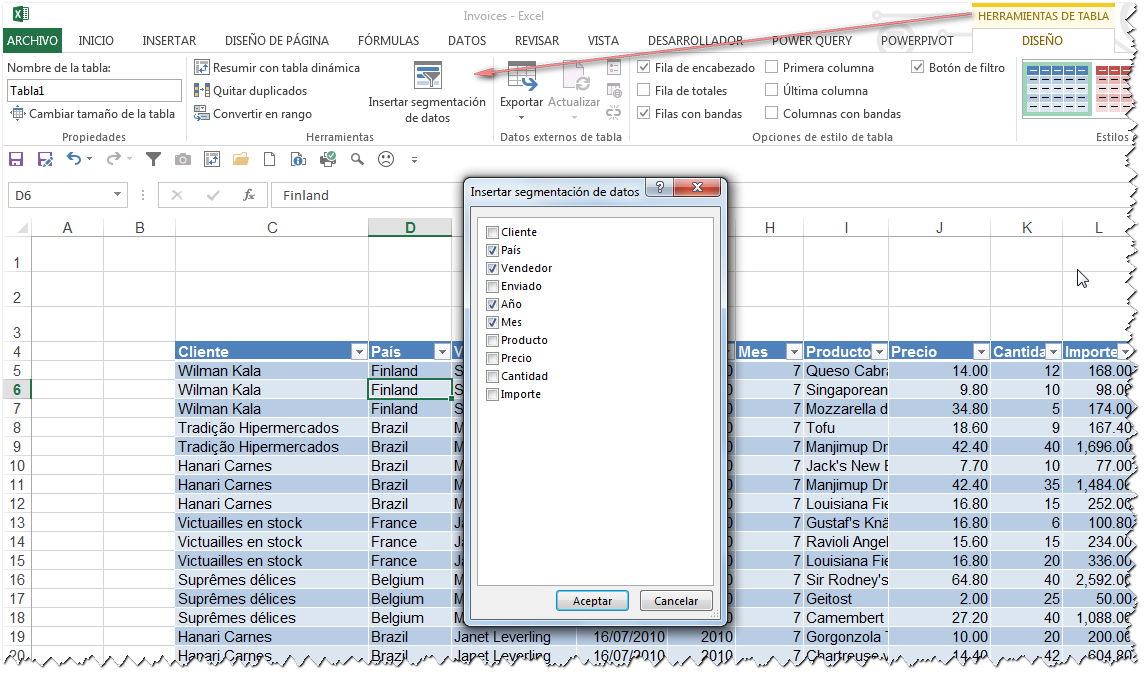Screen dimensions: 1147x676
Task: Click the Guardar icon in Quick Access
Action: click(x=15, y=159)
